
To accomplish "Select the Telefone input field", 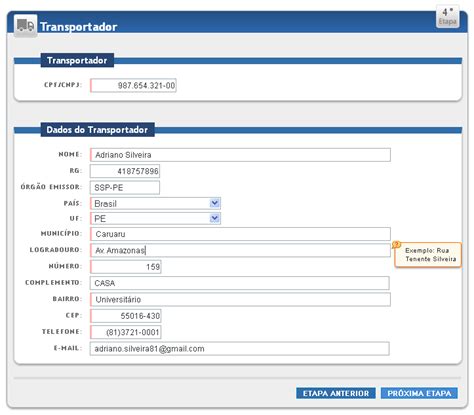I will [126, 332].
